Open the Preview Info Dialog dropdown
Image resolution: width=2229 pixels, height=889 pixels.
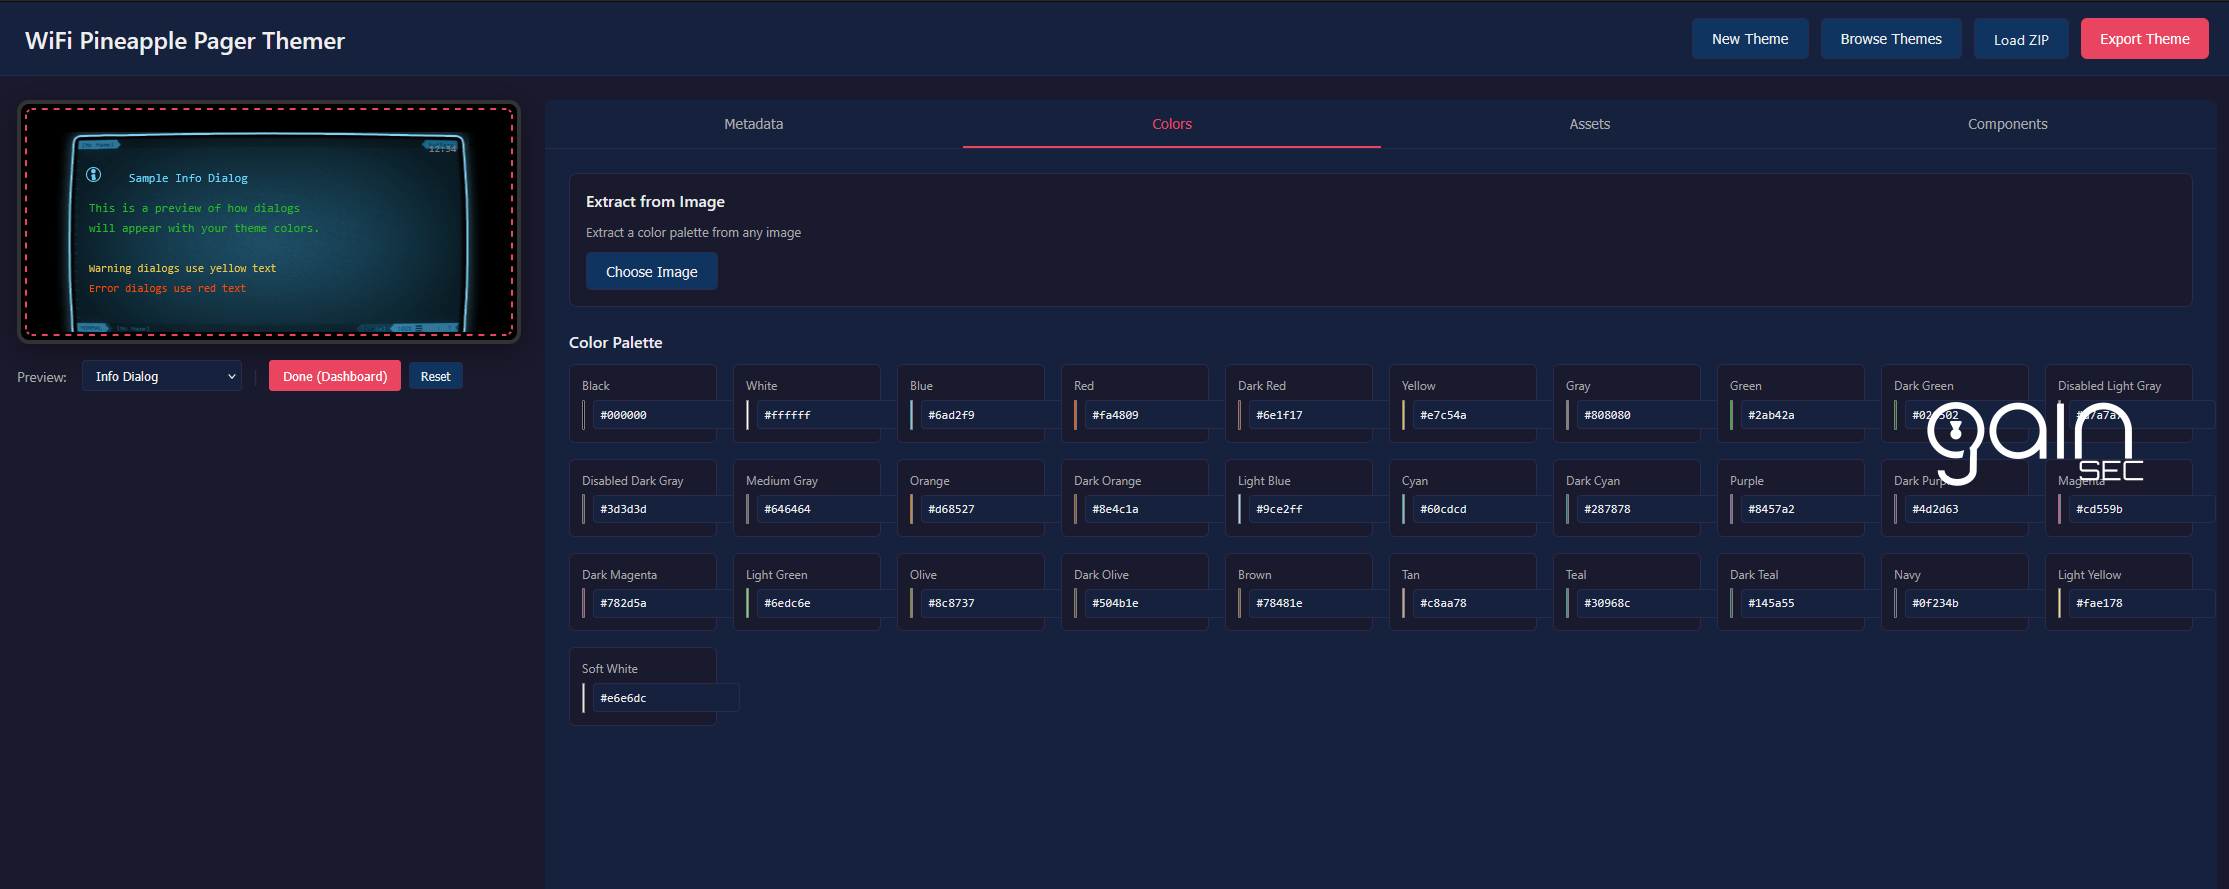[162, 376]
